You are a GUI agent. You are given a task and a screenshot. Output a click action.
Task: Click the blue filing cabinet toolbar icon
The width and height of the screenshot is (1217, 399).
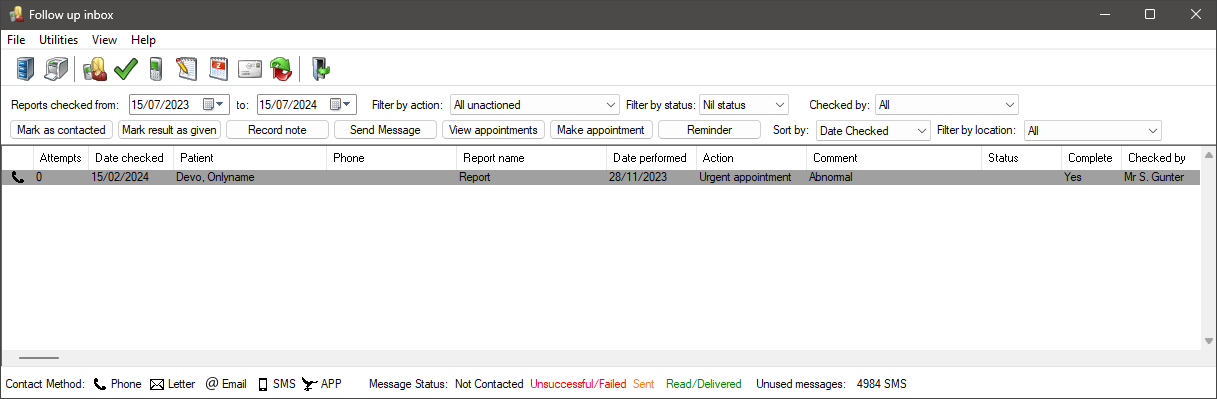coord(26,69)
